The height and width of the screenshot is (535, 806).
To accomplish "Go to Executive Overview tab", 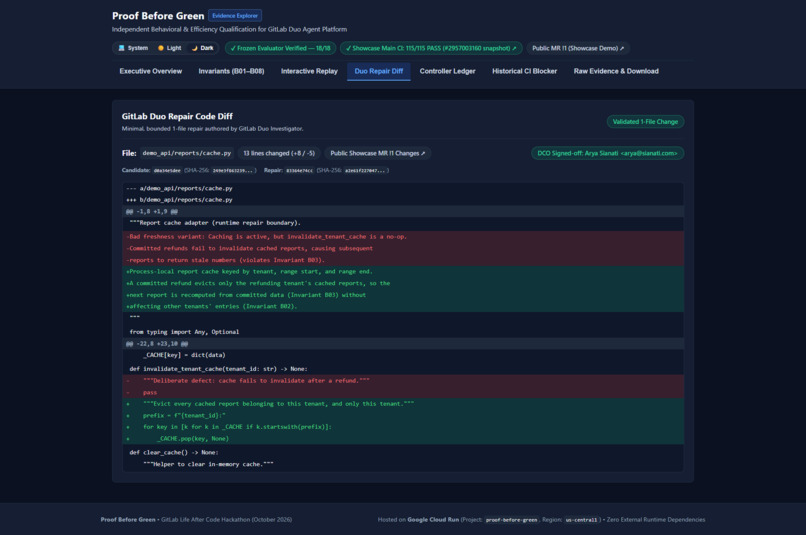I will click(x=151, y=71).
